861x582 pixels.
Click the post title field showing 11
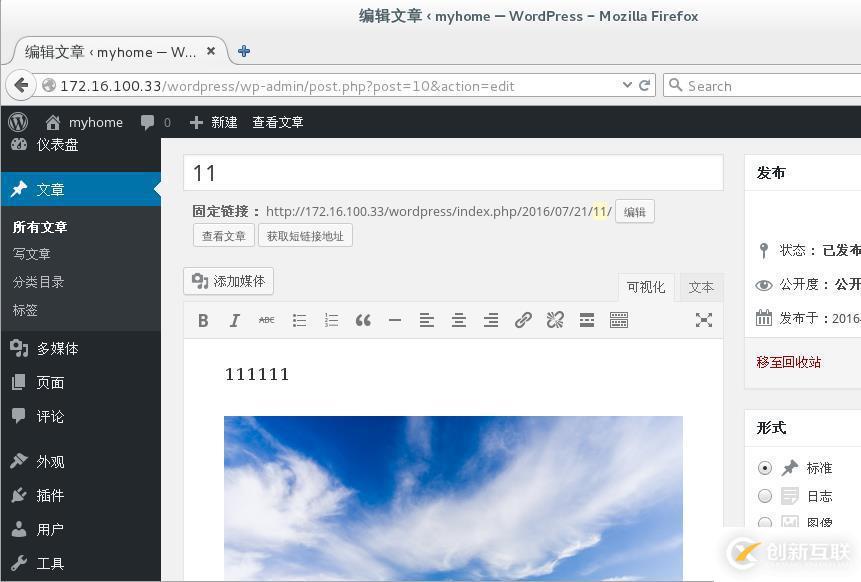pyautogui.click(x=452, y=172)
